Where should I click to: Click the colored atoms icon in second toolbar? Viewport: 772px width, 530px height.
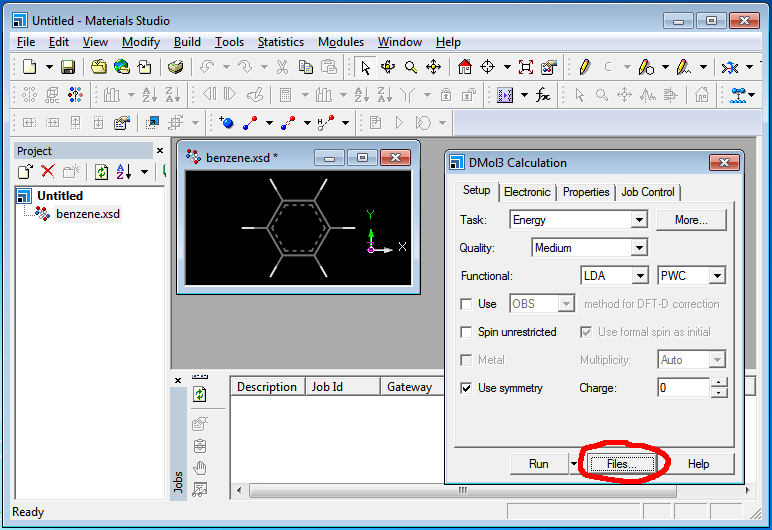click(x=75, y=95)
